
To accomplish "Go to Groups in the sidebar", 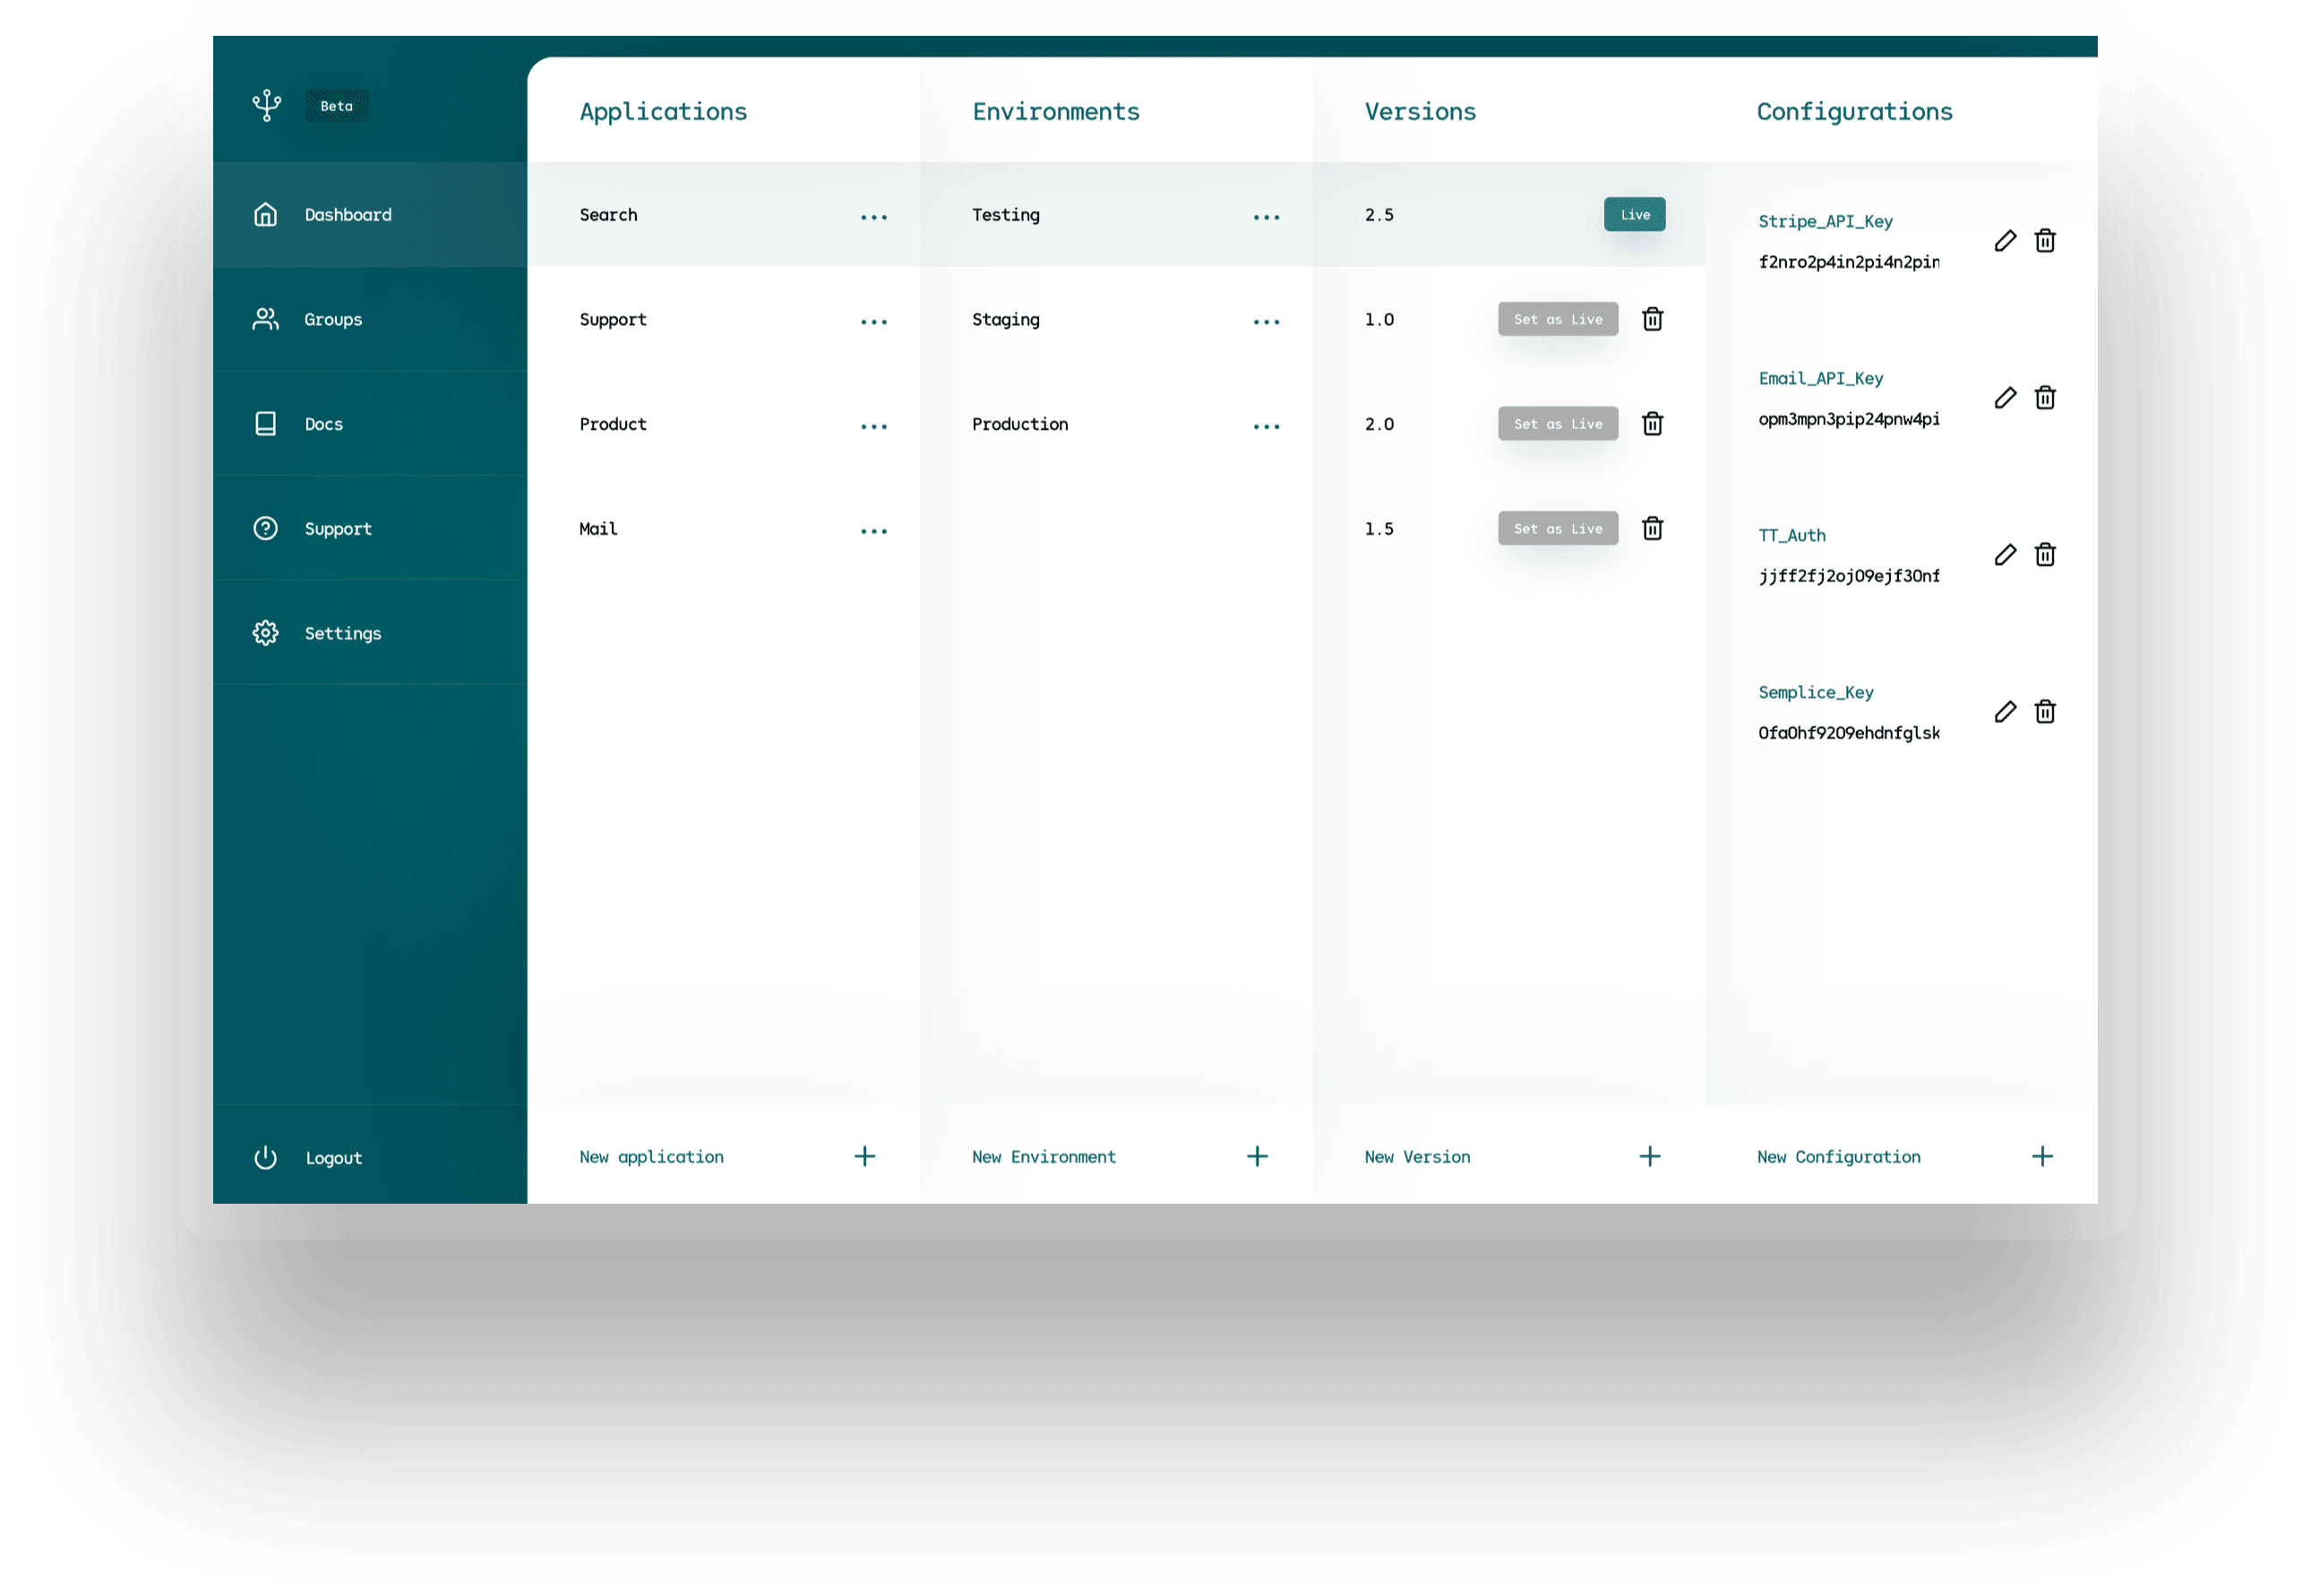I will click(333, 320).
